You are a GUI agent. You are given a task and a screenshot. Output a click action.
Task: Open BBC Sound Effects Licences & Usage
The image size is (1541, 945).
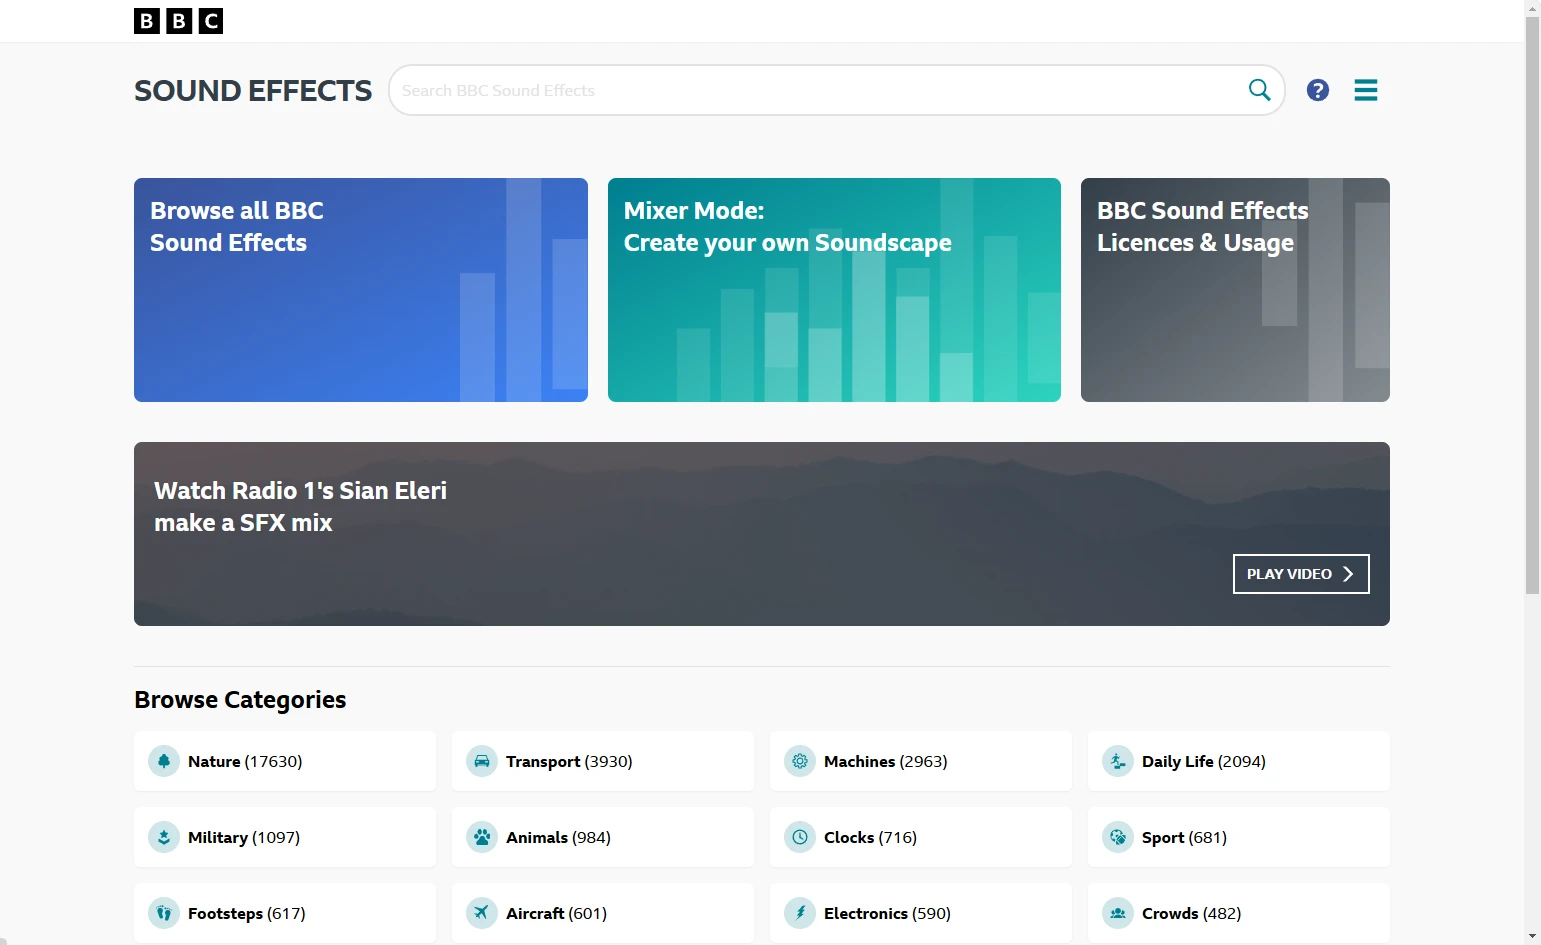pyautogui.click(x=1234, y=290)
